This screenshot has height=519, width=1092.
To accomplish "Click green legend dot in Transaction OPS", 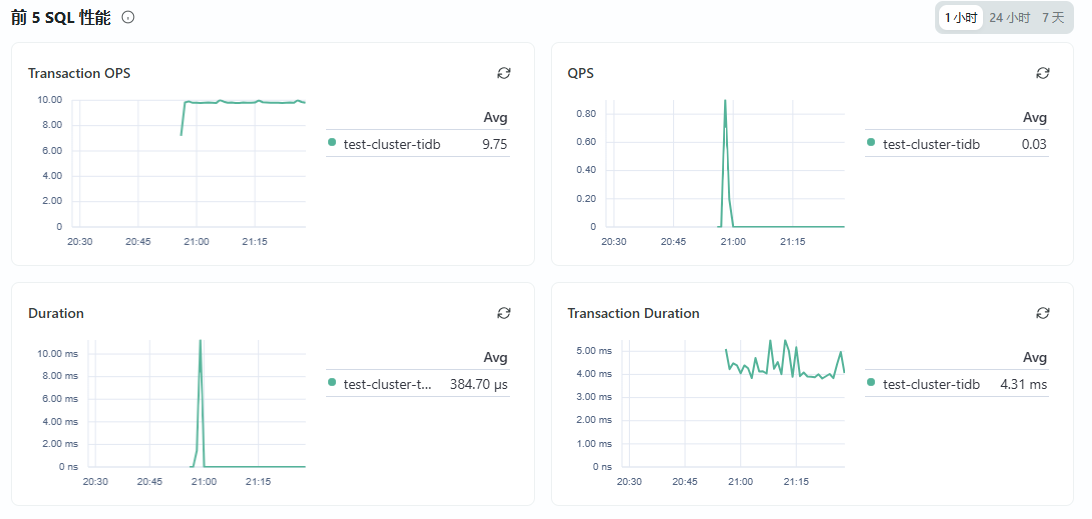I will click(x=332, y=143).
